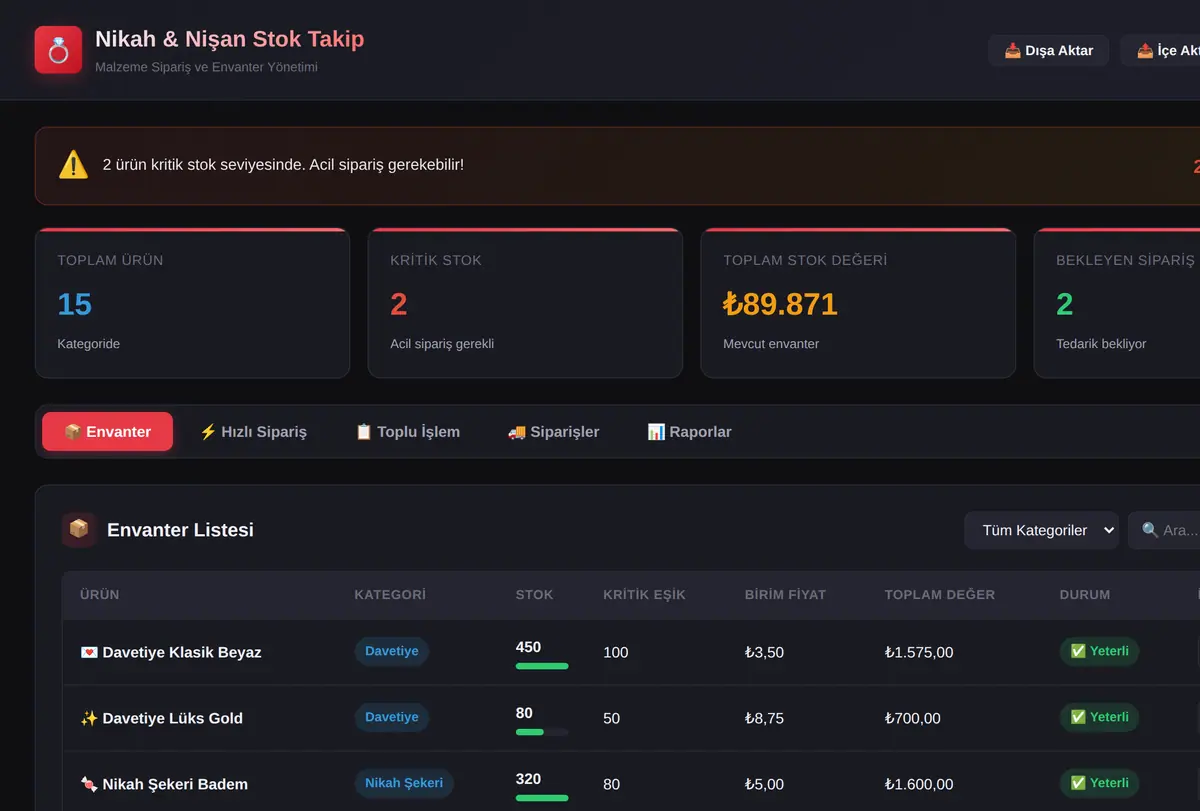Click the Stok column header
This screenshot has height=811, width=1200.
[x=534, y=594]
